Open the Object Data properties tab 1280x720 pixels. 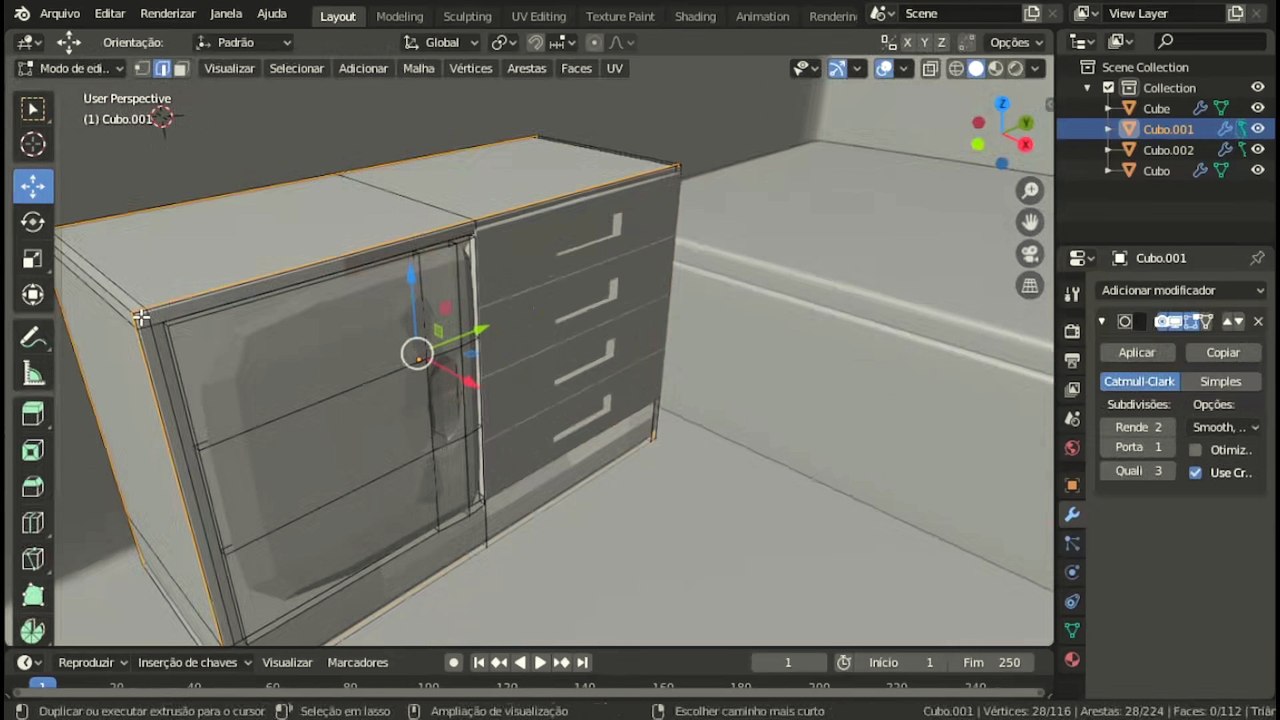point(1072,631)
